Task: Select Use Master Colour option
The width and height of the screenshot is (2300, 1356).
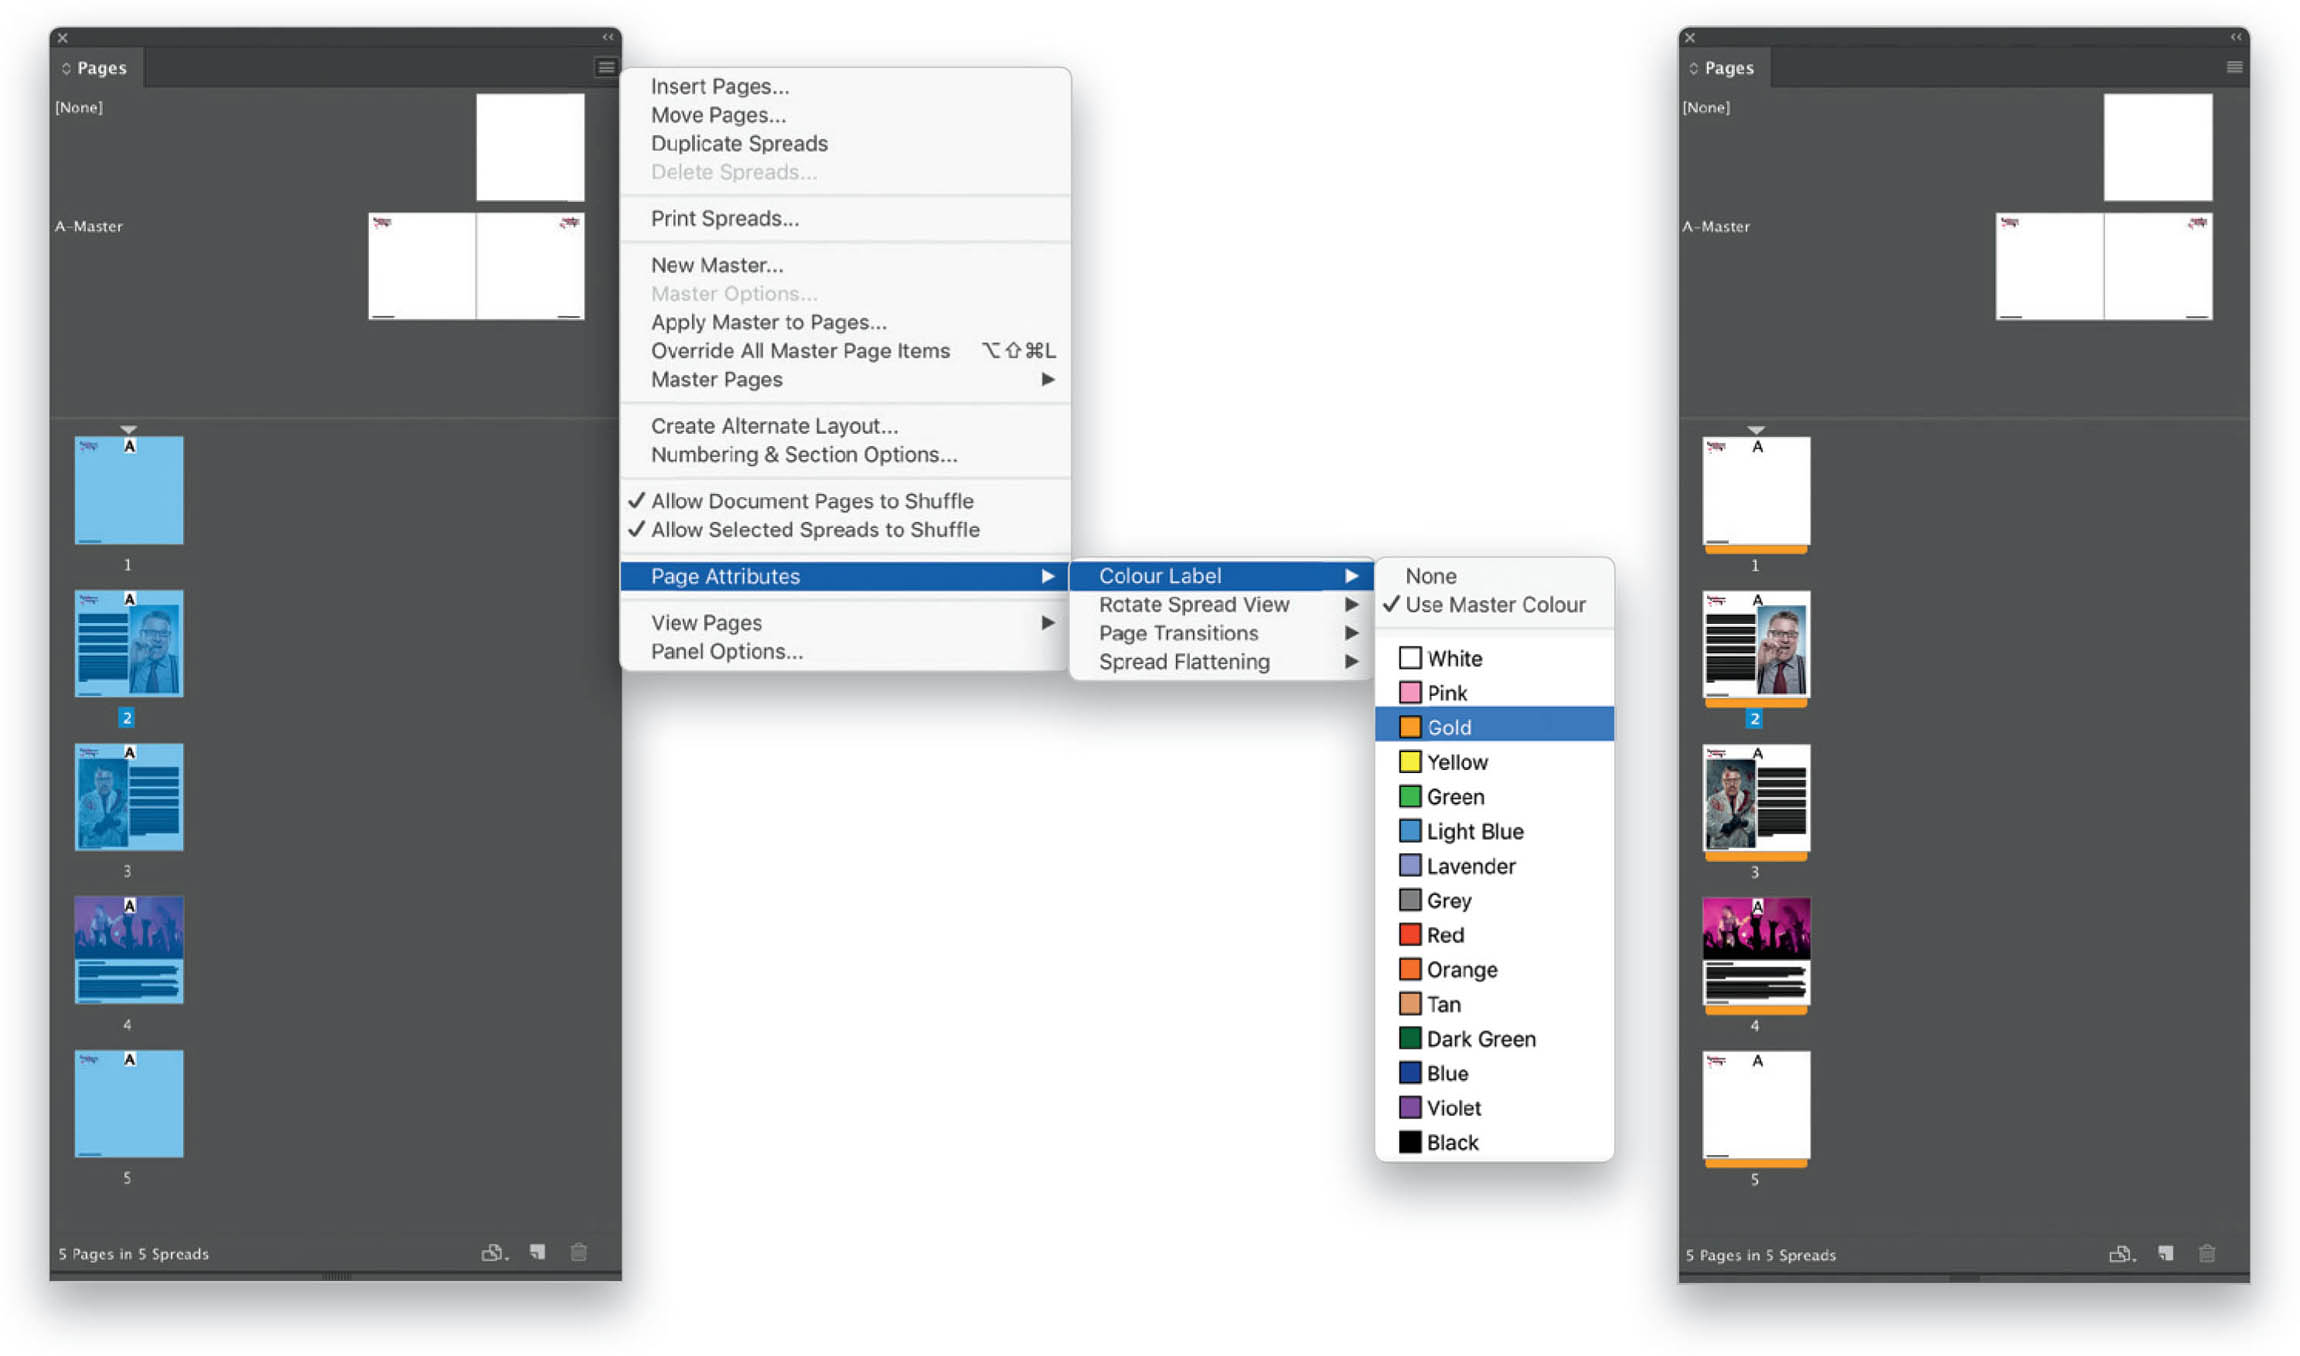Action: coord(1494,605)
